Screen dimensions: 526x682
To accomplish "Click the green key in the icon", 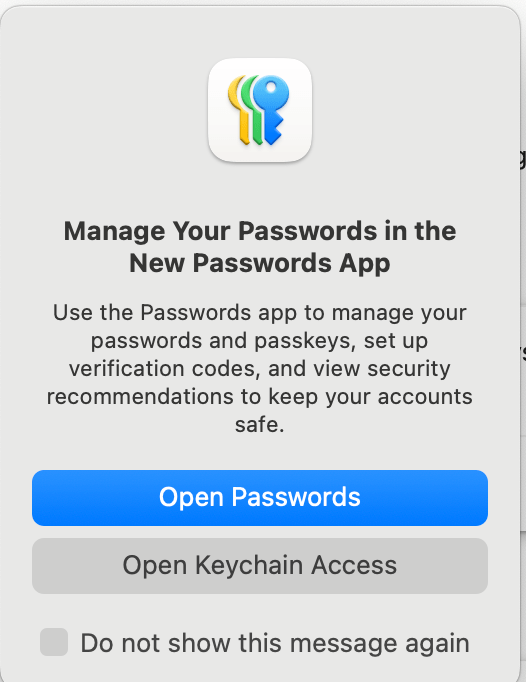I will click(x=252, y=110).
